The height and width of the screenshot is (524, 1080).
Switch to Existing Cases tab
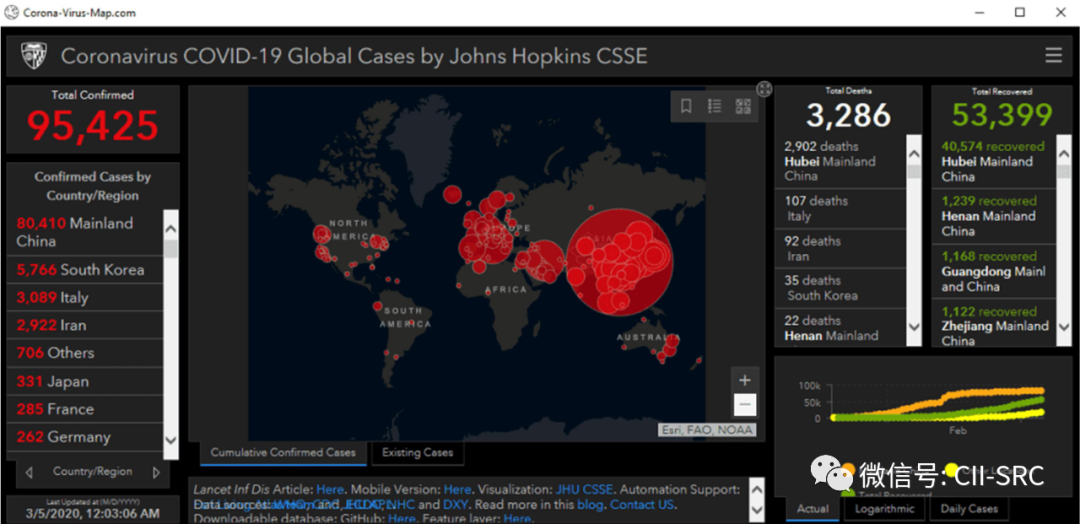point(417,452)
